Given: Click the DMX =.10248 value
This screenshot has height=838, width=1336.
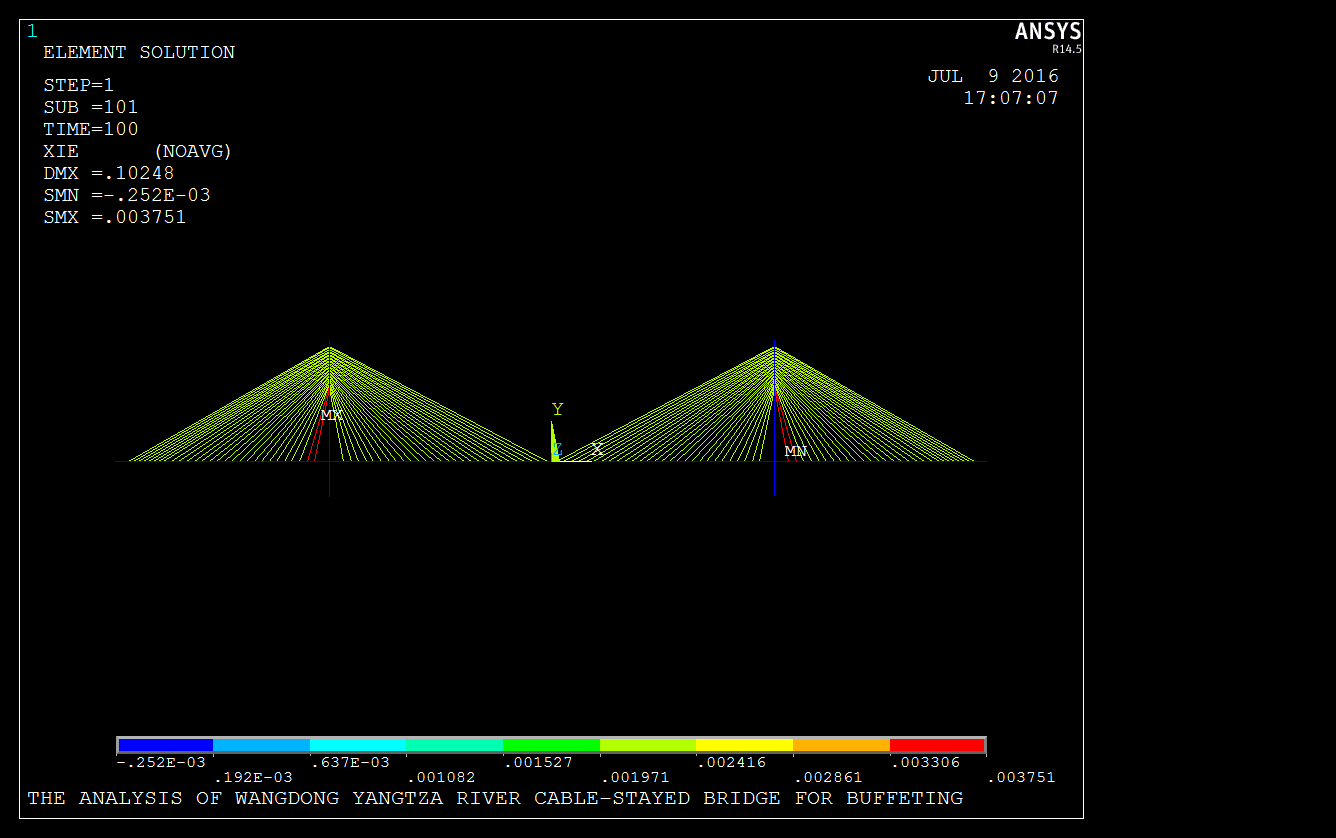Looking at the screenshot, I should (x=109, y=173).
